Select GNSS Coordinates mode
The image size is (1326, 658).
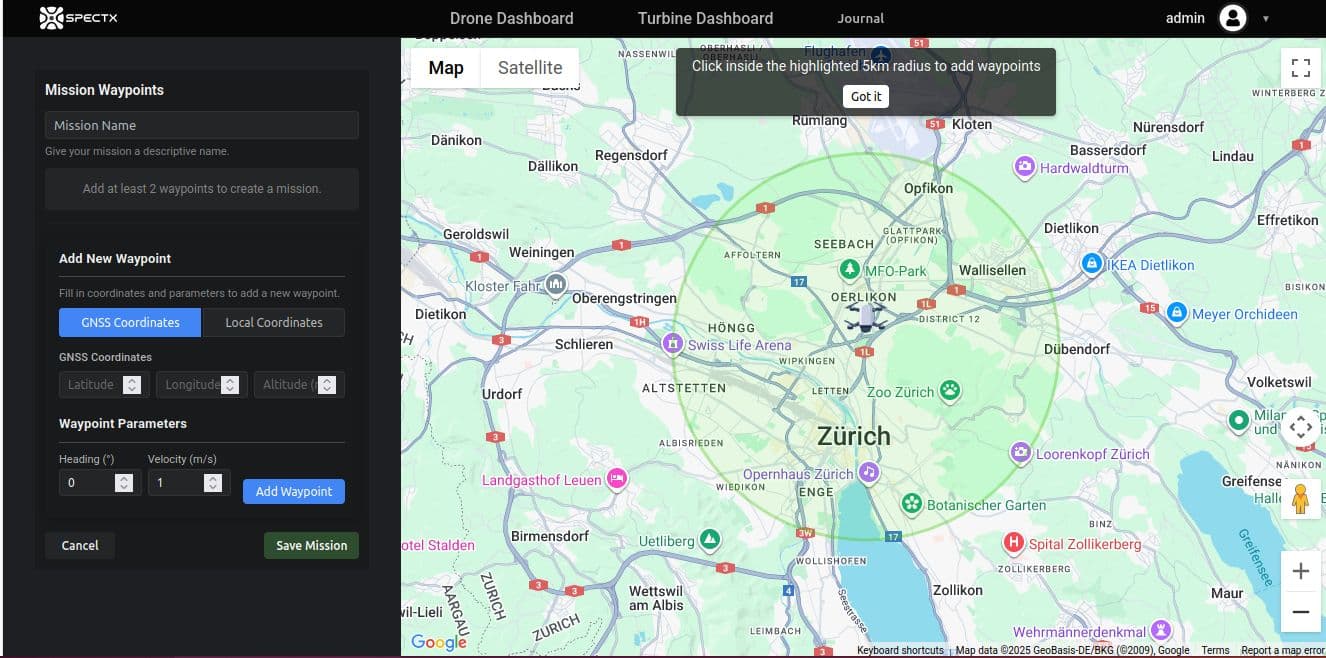click(x=130, y=323)
